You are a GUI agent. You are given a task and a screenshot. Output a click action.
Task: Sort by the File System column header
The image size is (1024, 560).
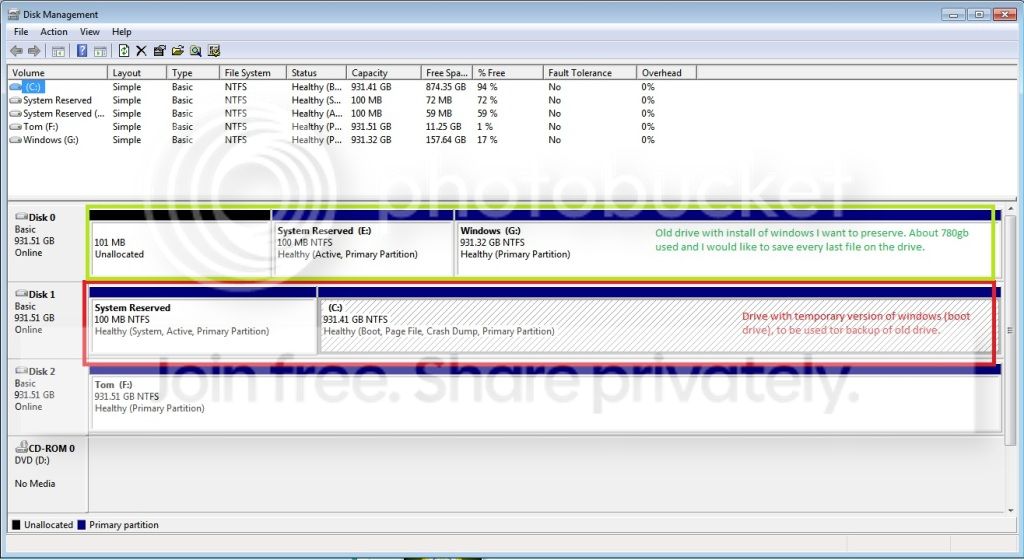252,72
